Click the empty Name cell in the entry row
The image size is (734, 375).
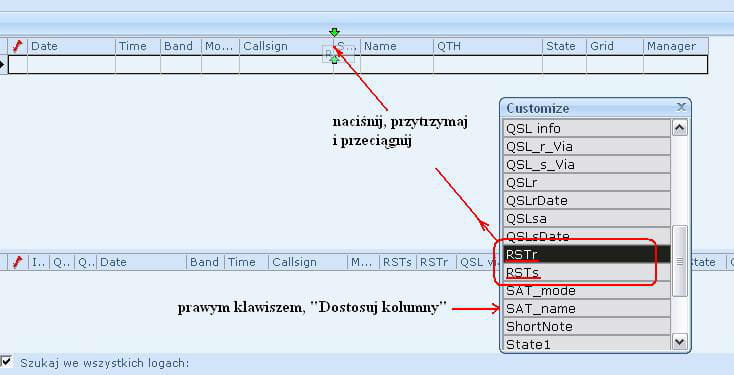397,65
